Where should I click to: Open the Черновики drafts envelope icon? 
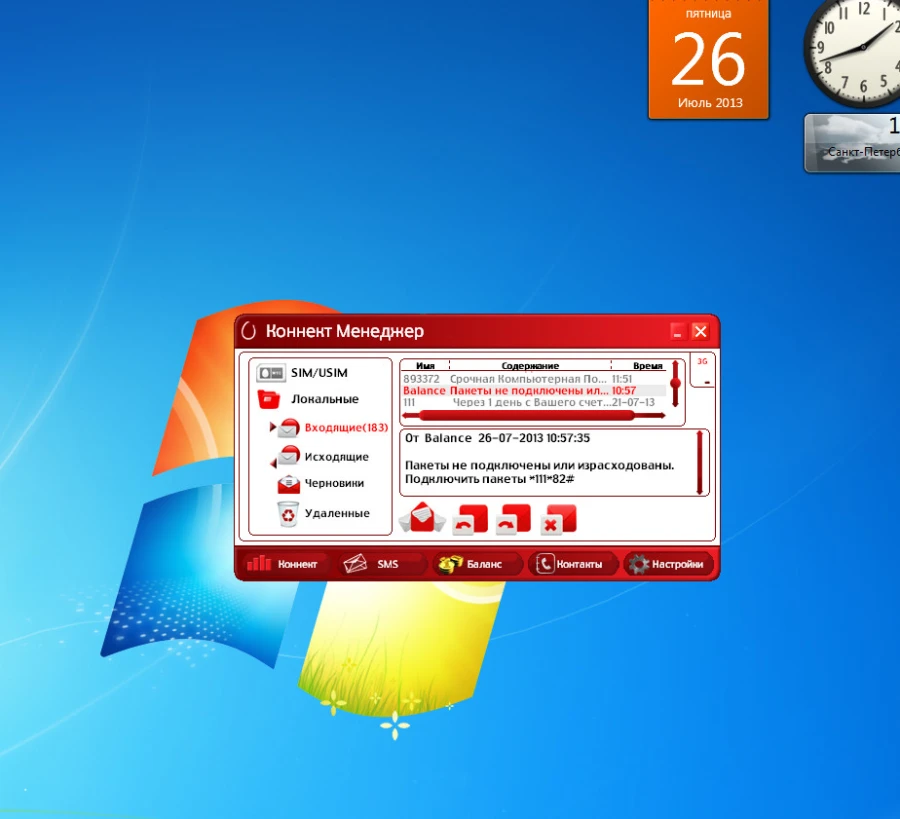288,484
